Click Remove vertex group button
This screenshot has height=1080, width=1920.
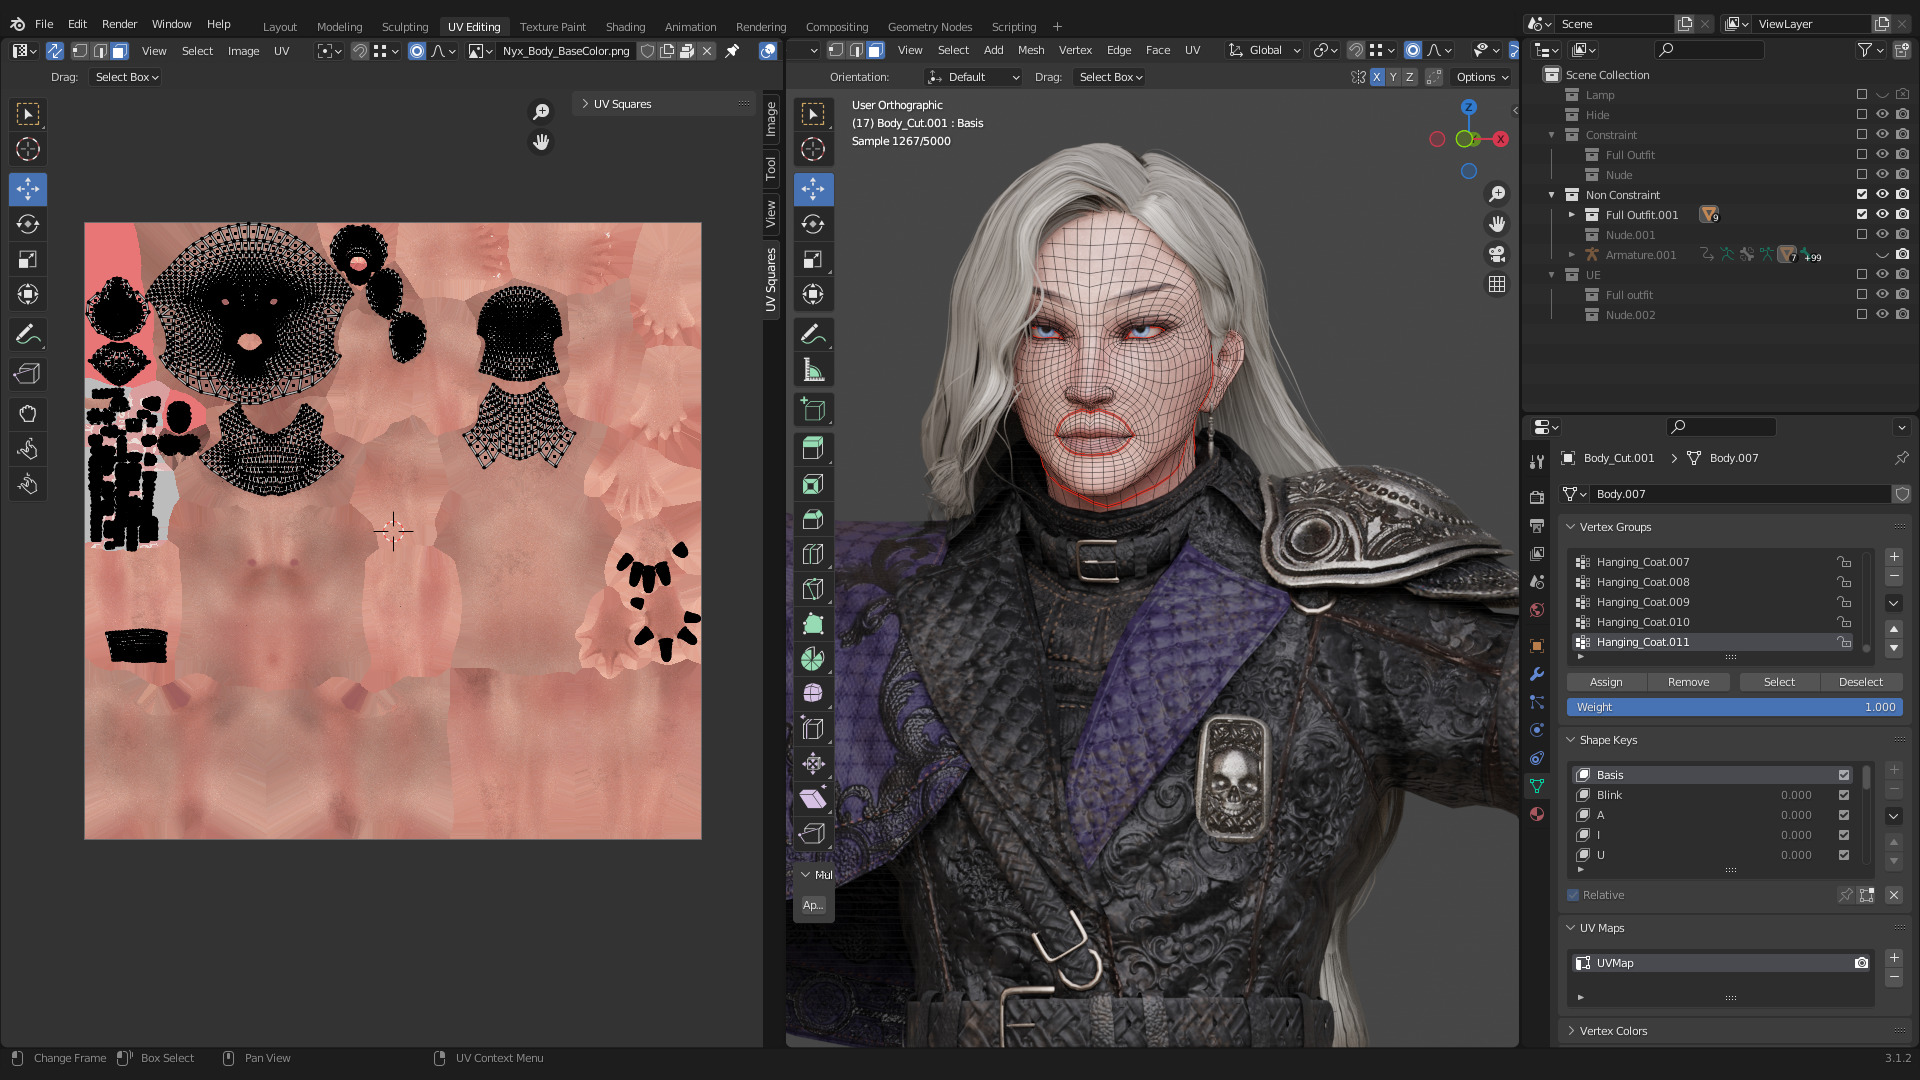[1688, 682]
